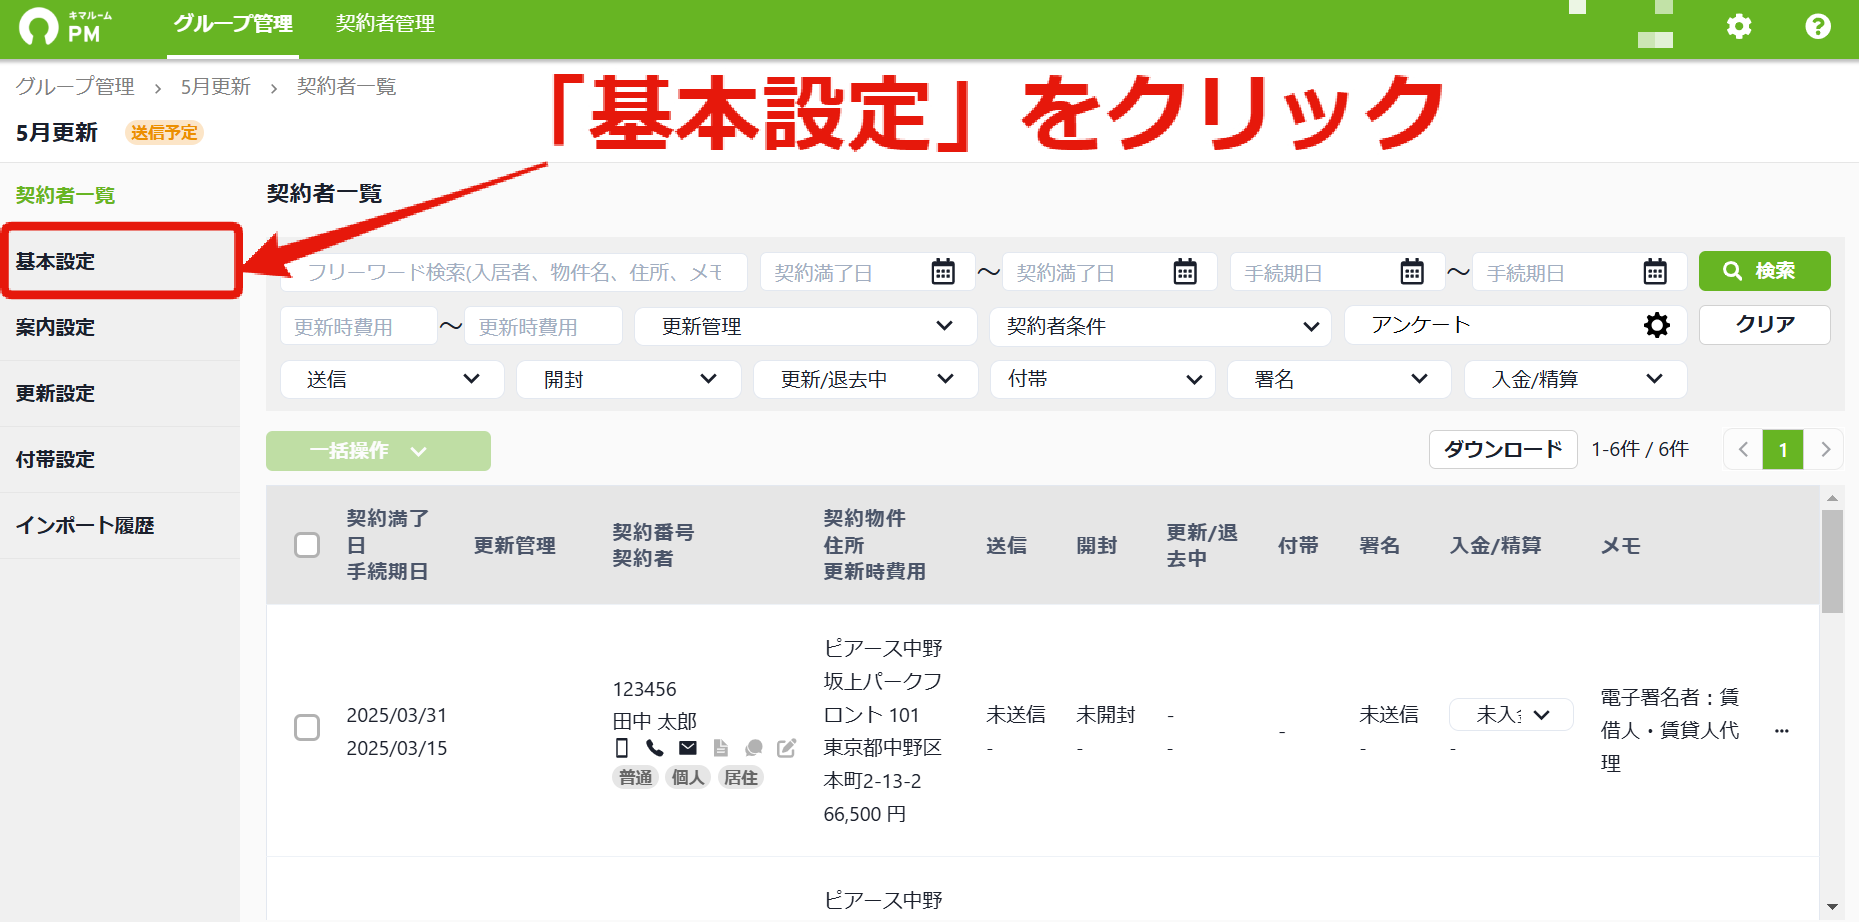Image resolution: width=1859 pixels, height=922 pixels.
Task: Open calendar for second 契約満了日 field
Action: 1185,272
